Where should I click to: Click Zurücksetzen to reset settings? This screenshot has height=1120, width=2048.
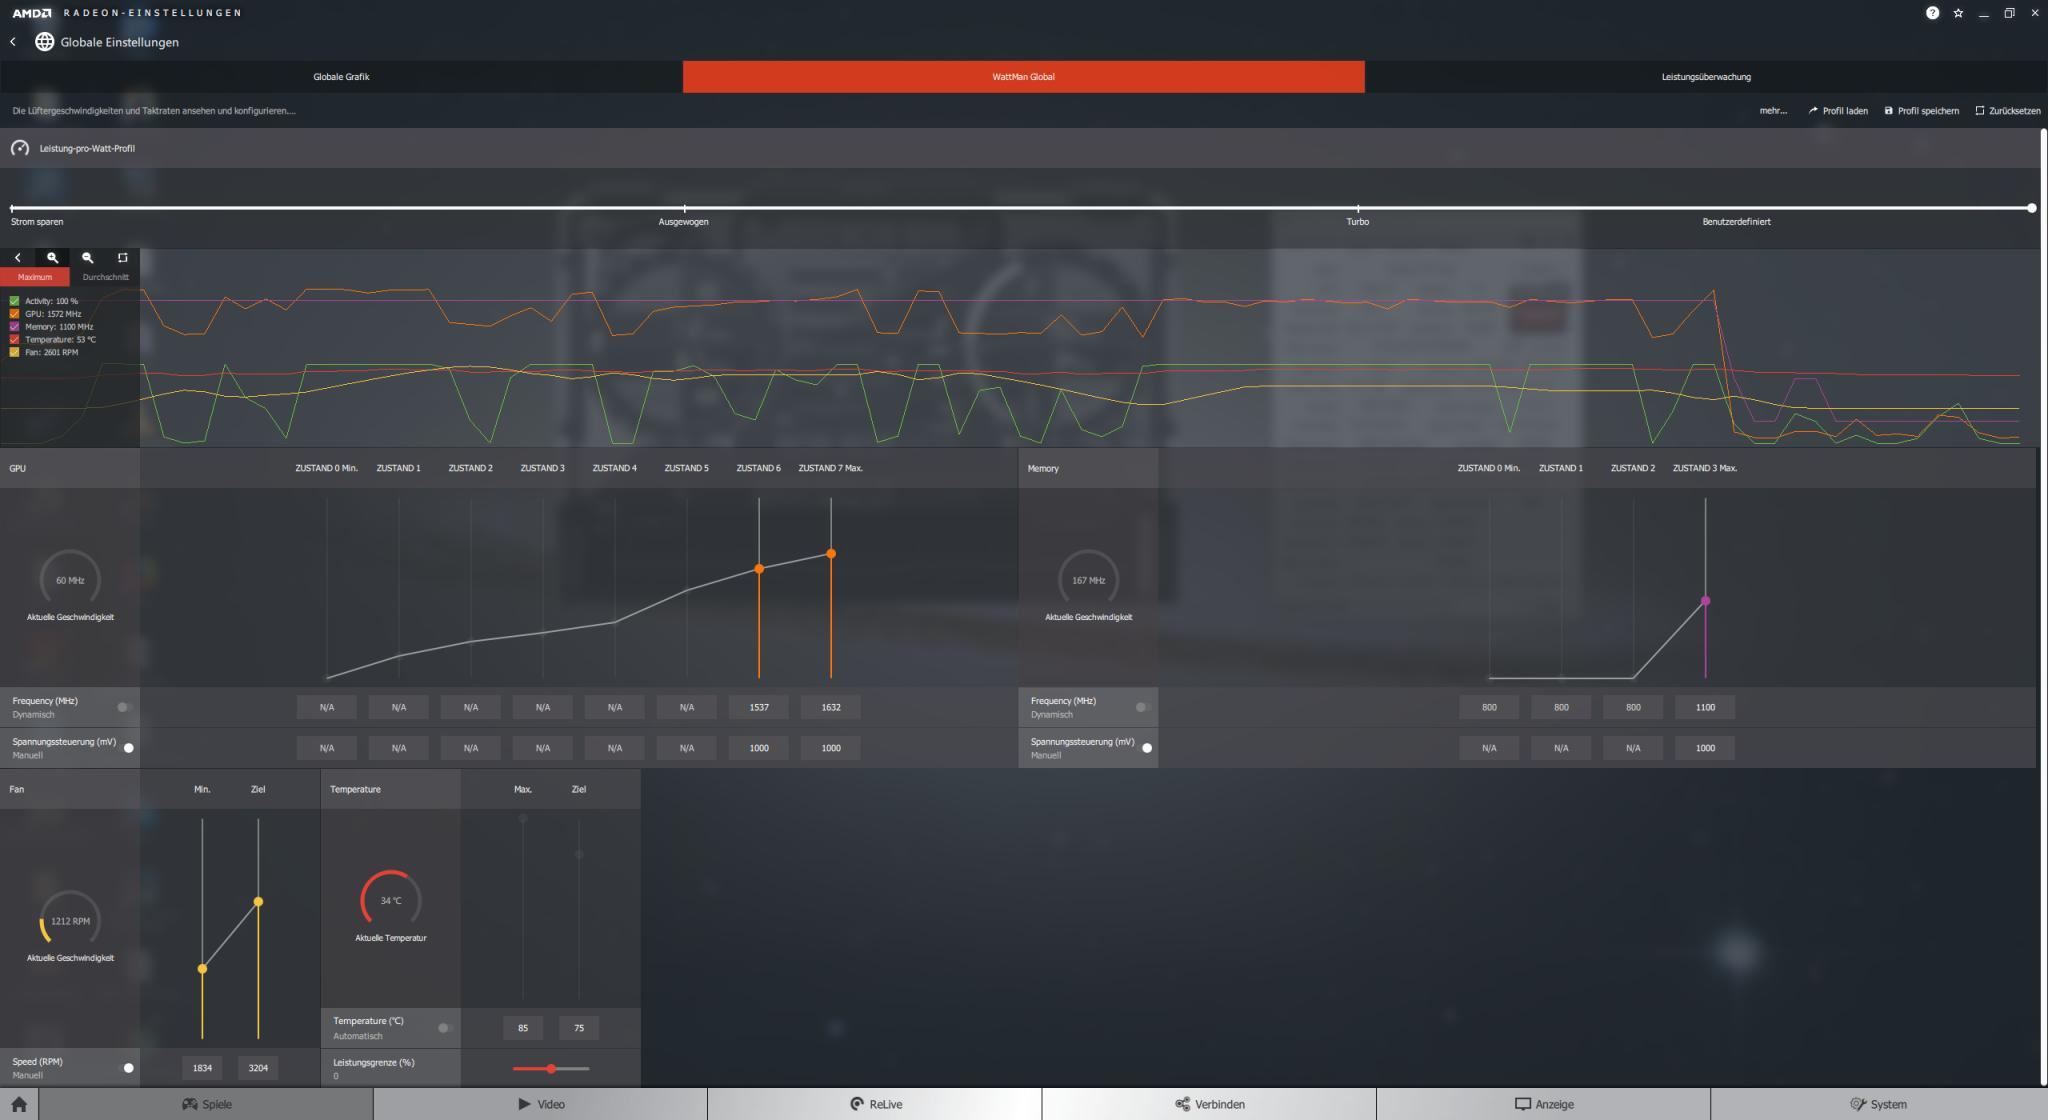pyautogui.click(x=2007, y=111)
